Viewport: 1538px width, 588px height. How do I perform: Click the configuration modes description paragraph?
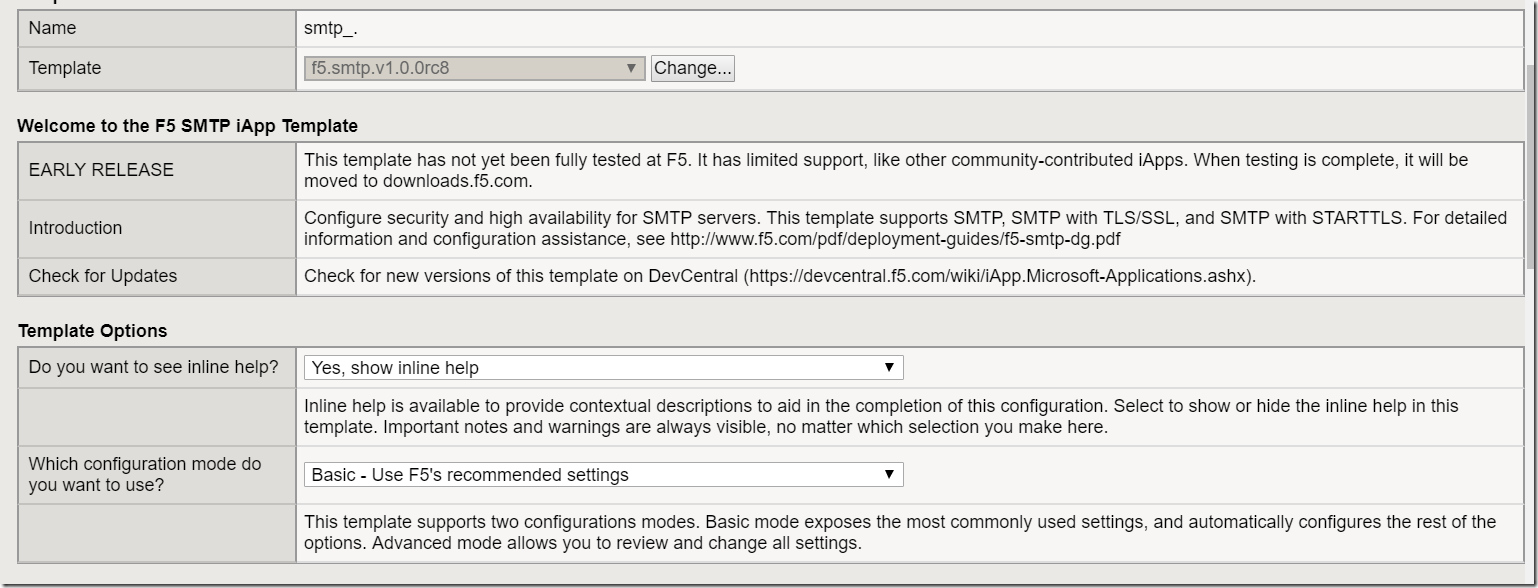click(900, 533)
